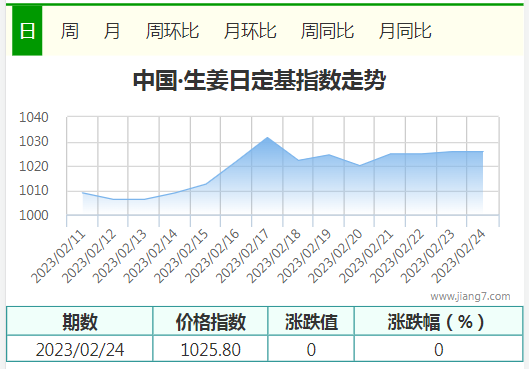Click y-axis label 1040
529x369 pixels.
point(34,117)
